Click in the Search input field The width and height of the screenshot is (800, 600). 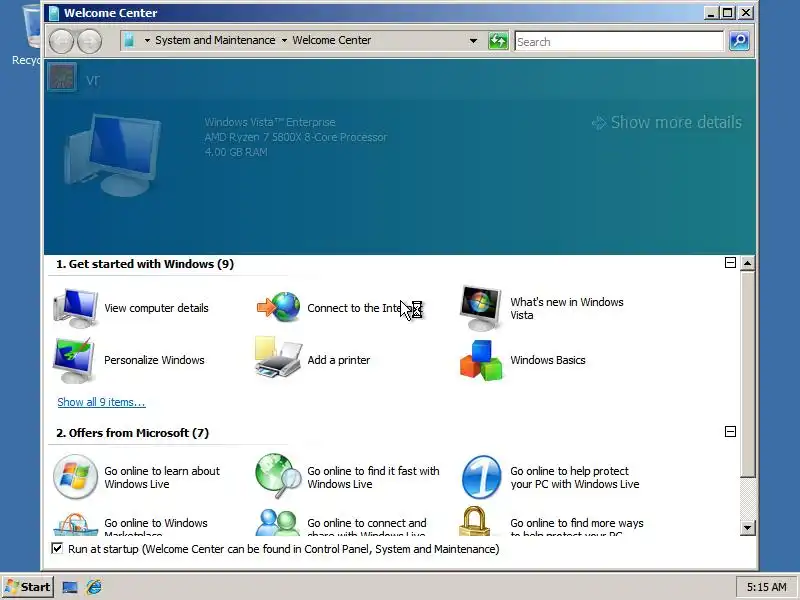coord(618,41)
